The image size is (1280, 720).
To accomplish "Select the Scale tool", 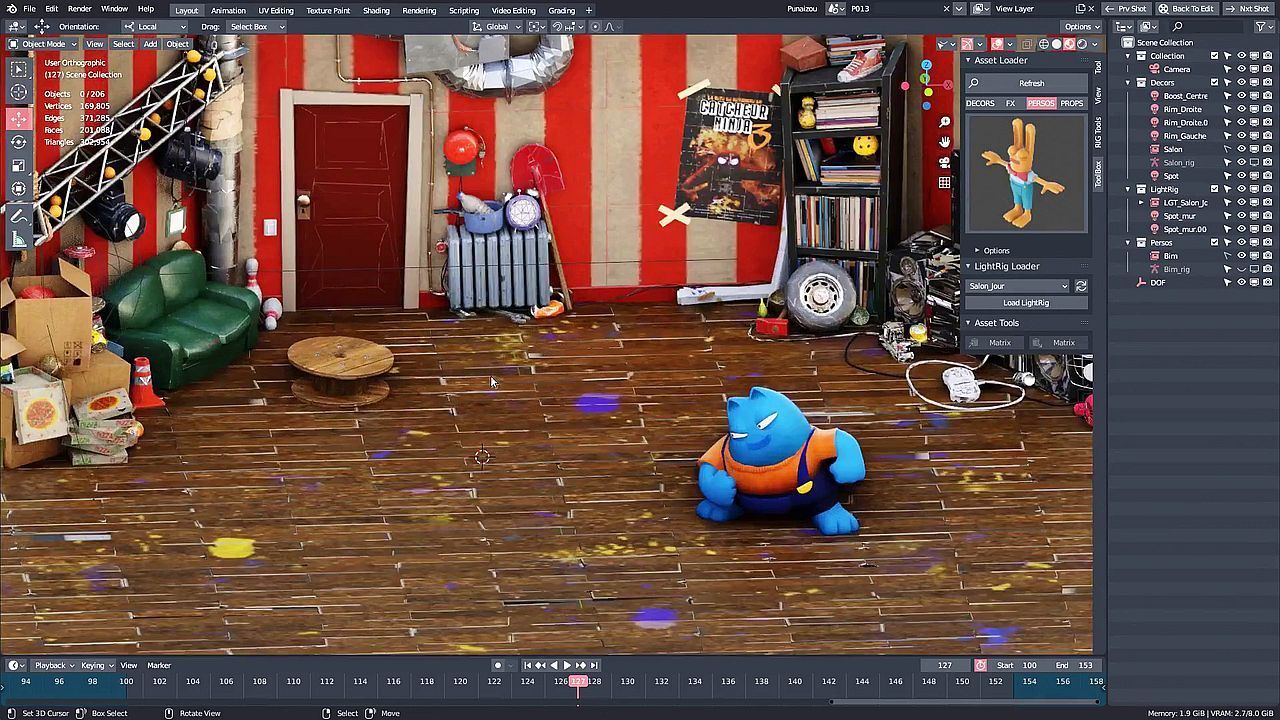I will 19,166.
